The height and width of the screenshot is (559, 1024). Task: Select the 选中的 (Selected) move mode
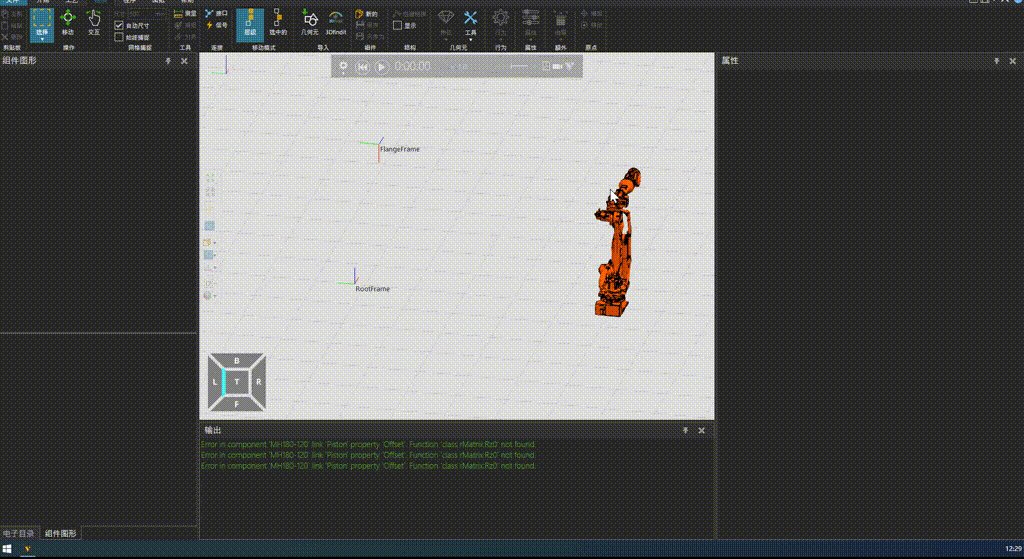click(278, 22)
